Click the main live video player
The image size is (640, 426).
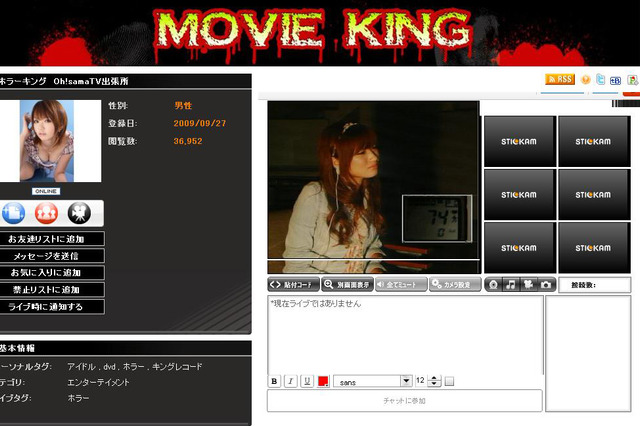[373, 187]
